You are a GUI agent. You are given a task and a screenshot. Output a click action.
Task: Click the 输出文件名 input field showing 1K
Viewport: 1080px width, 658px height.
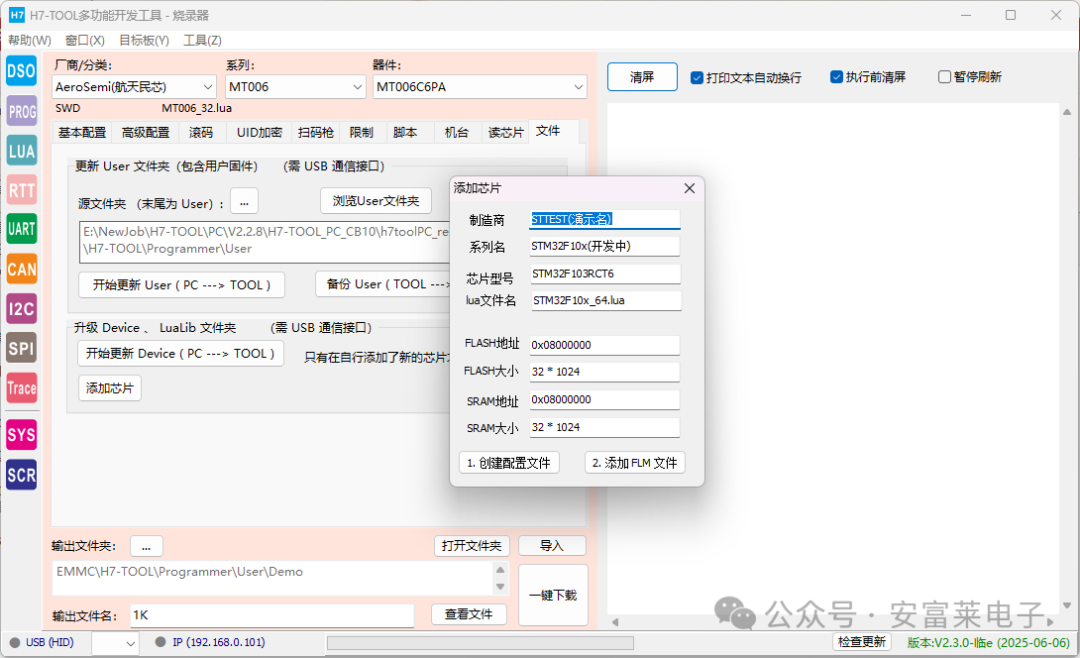coord(270,614)
